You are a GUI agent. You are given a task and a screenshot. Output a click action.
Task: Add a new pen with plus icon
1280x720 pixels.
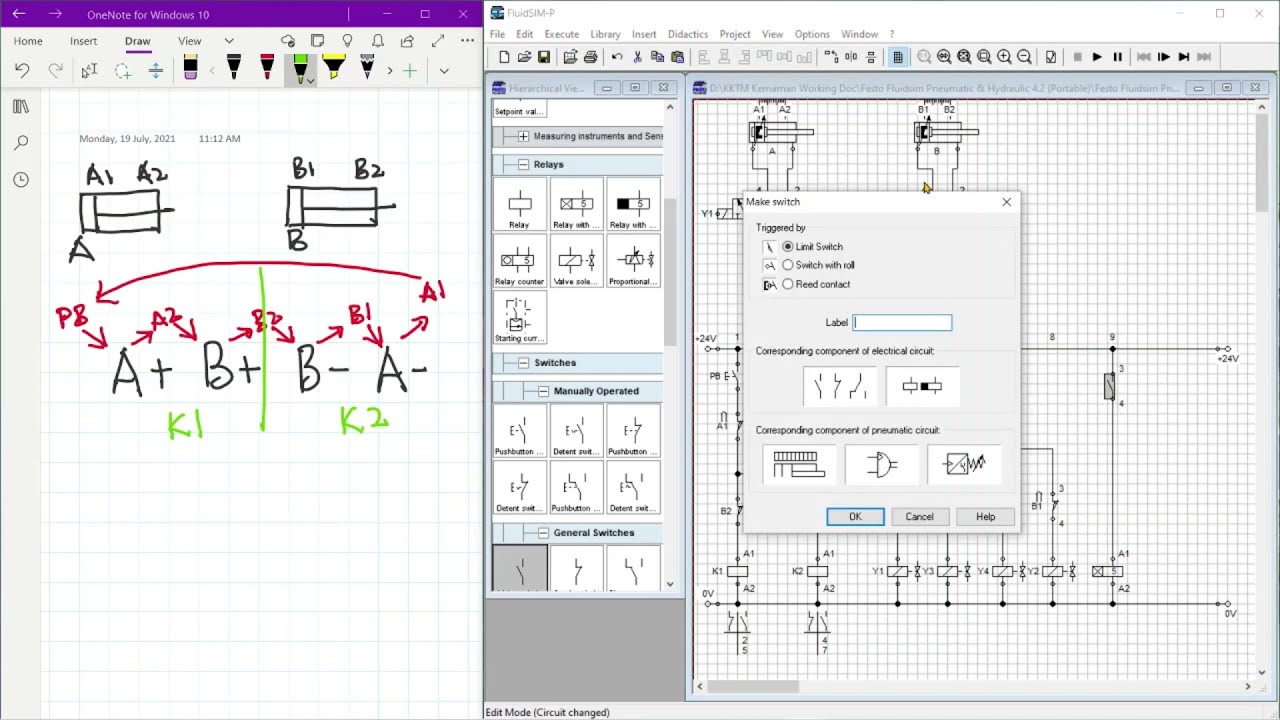point(409,70)
